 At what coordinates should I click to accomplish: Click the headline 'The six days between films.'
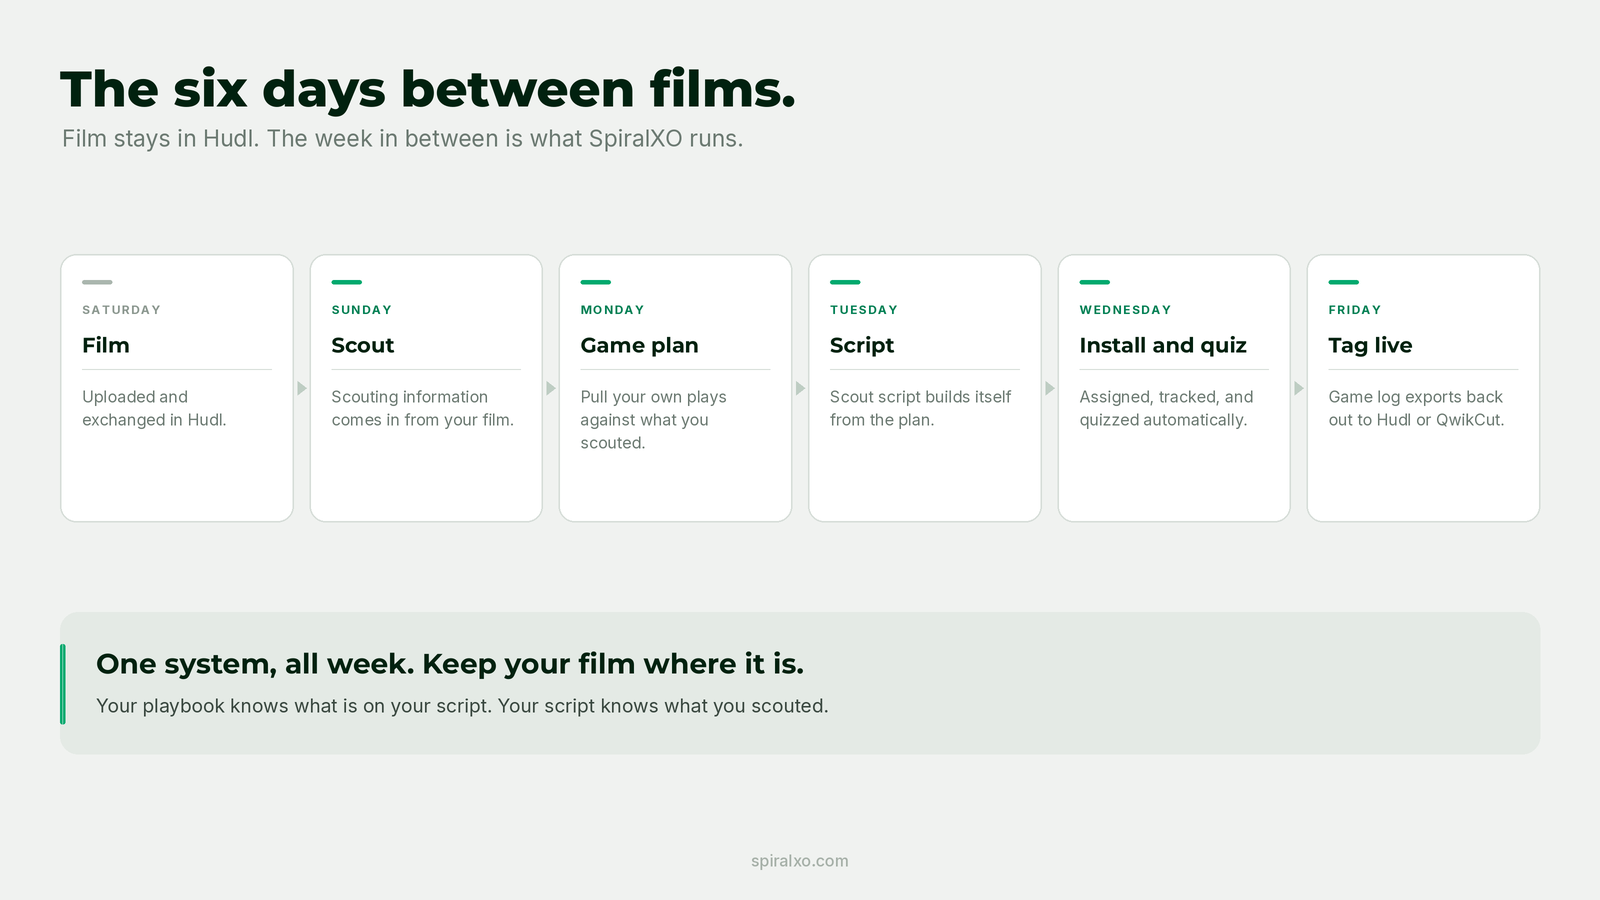coord(428,90)
